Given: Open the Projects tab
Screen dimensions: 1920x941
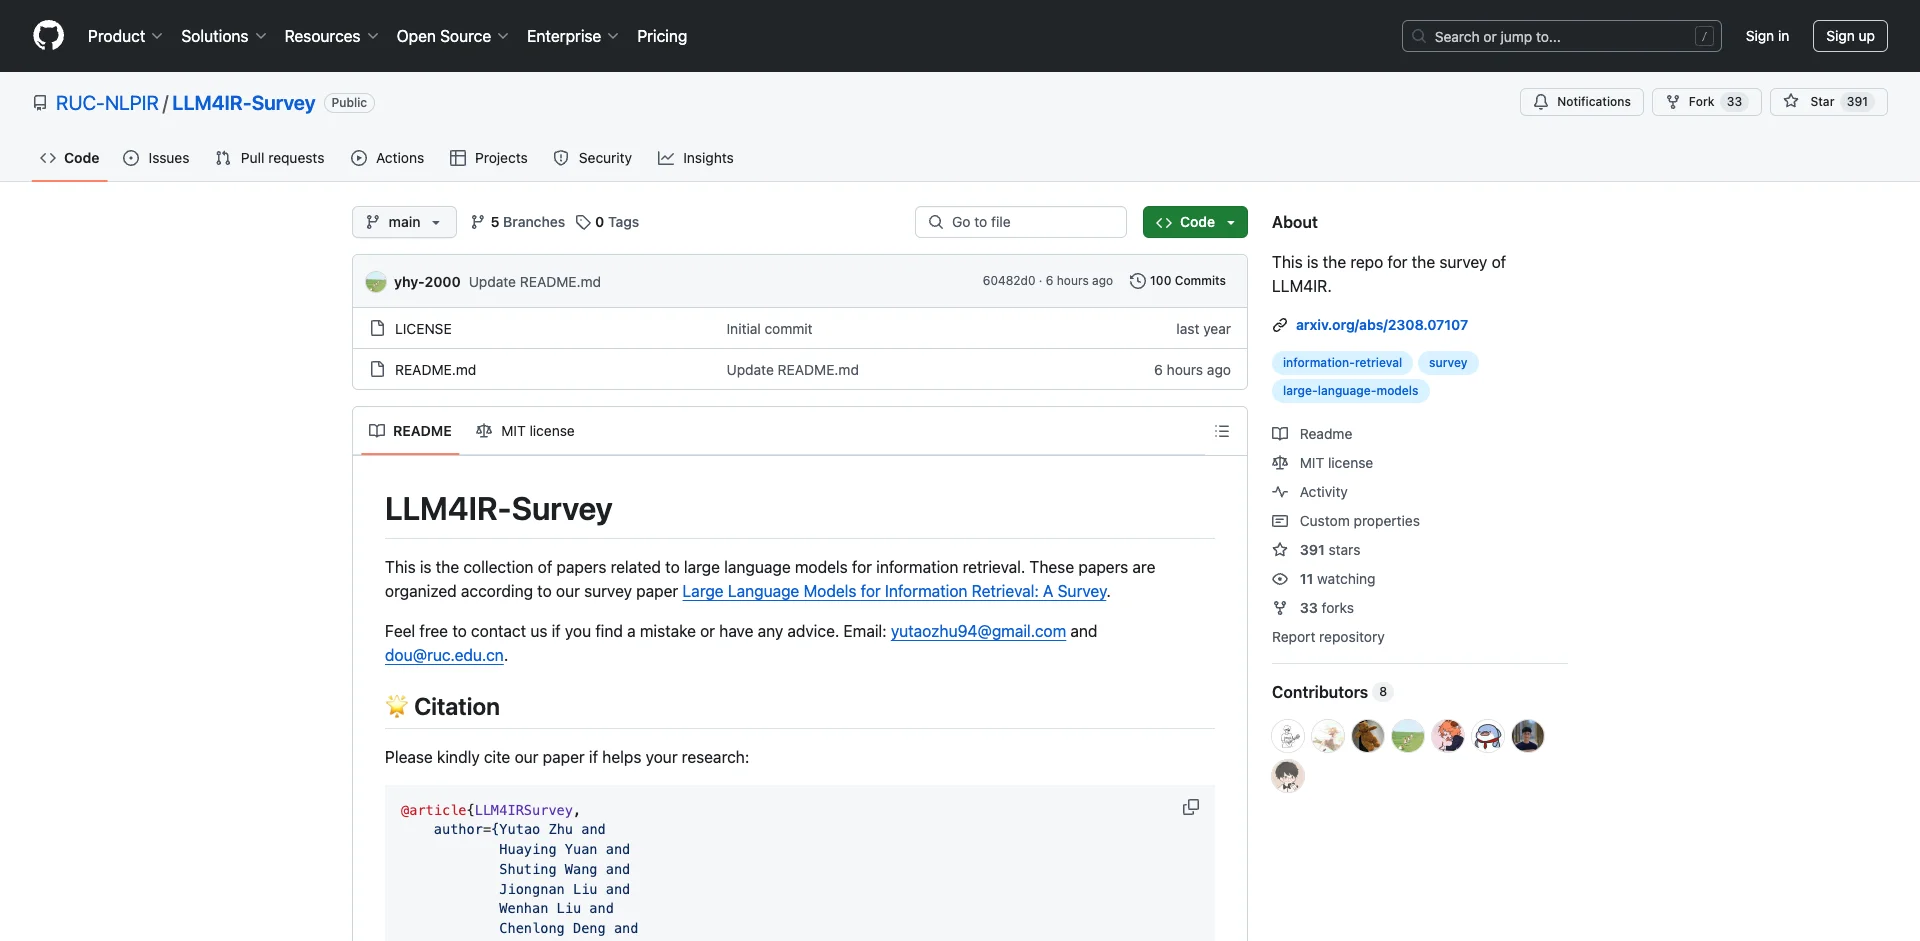Looking at the screenshot, I should (x=489, y=158).
